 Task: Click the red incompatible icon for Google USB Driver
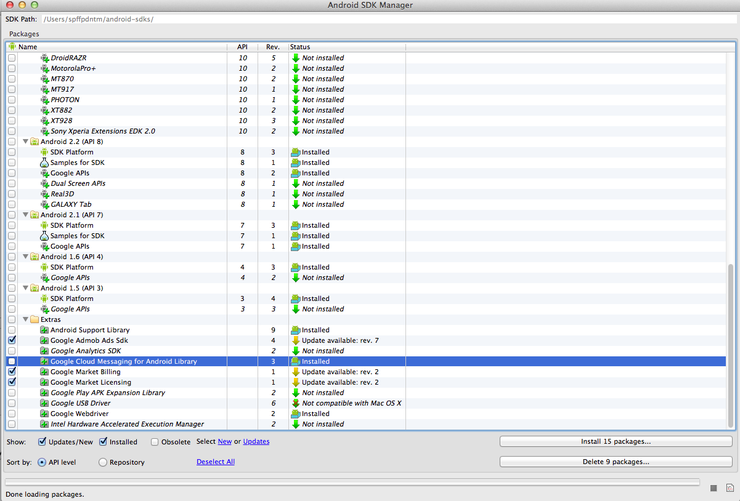(x=296, y=403)
